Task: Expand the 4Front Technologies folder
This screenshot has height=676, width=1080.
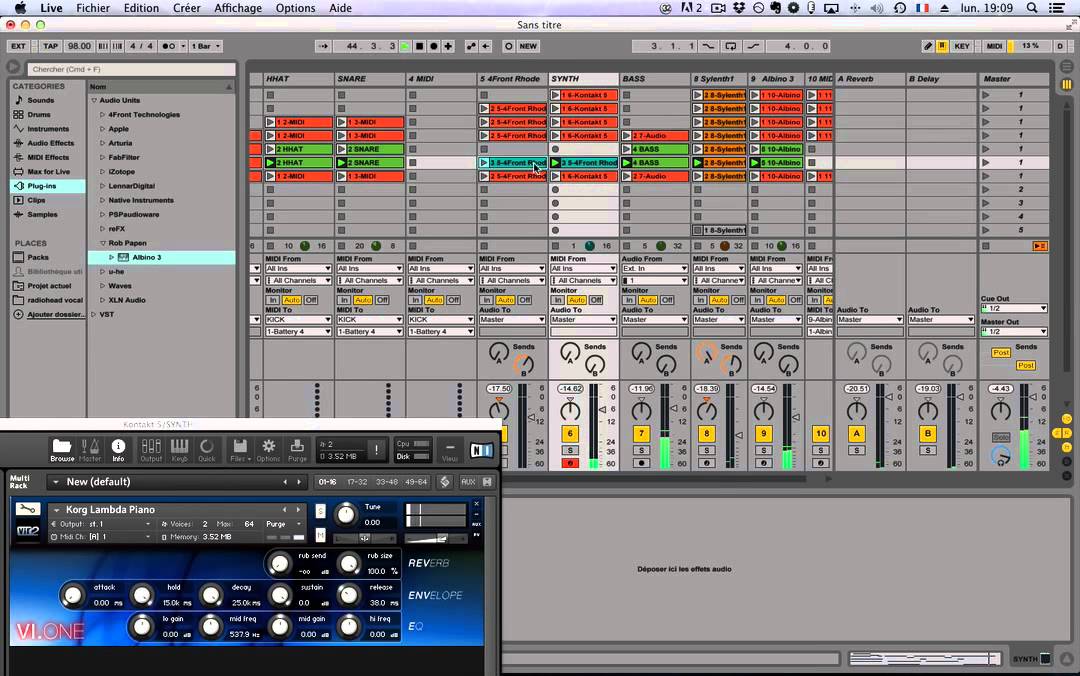Action: click(103, 114)
